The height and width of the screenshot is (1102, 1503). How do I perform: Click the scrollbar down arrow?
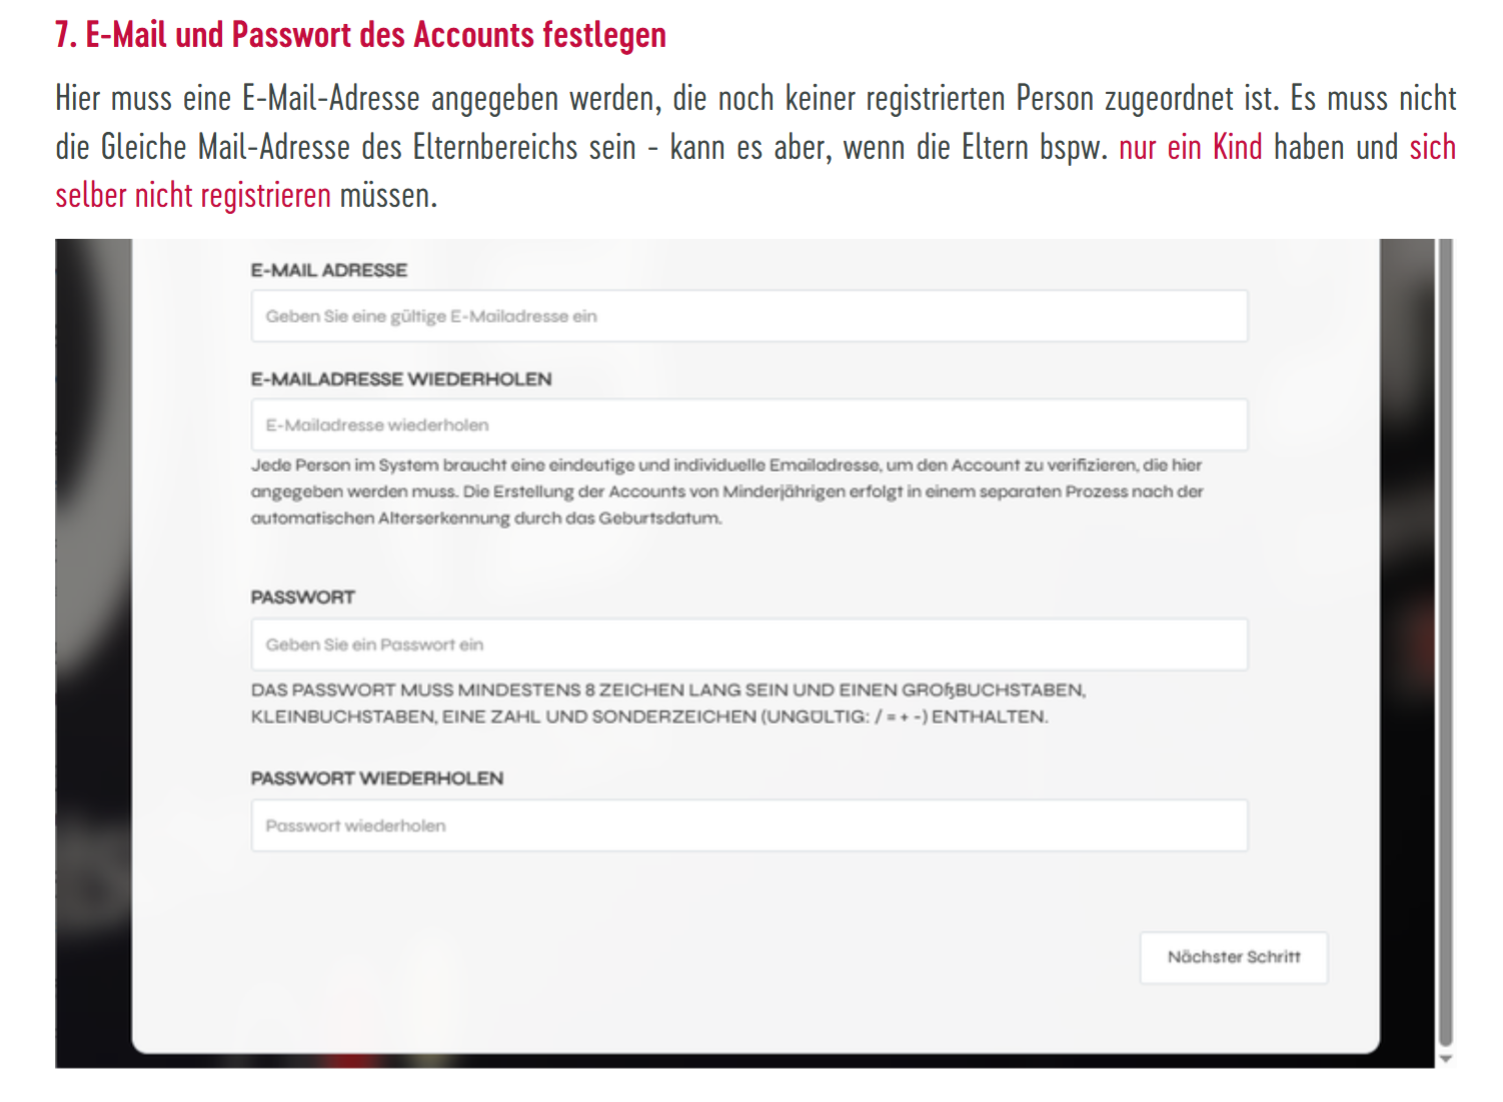1445,1059
